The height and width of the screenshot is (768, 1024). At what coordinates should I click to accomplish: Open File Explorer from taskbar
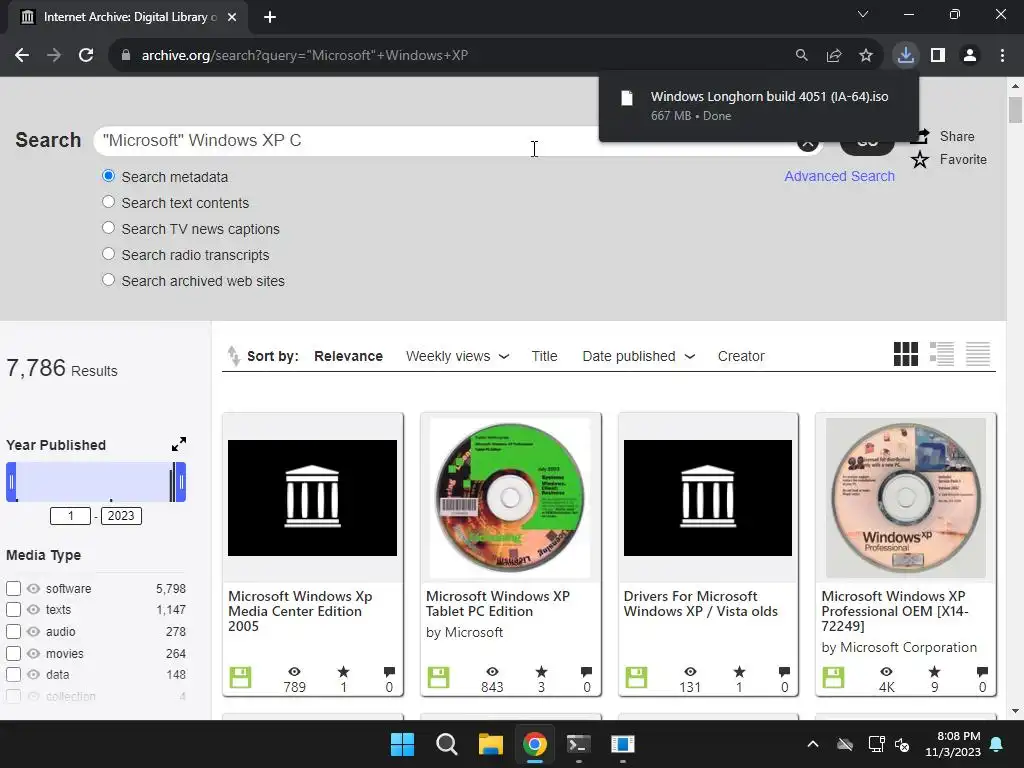[x=490, y=744]
